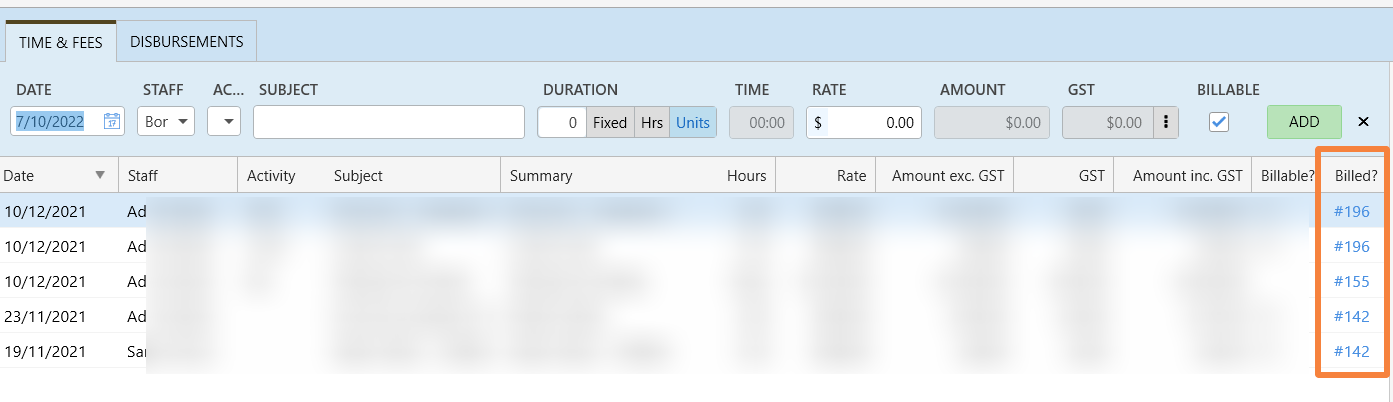
Task: Open the date picker calendar icon
Action: click(x=112, y=122)
